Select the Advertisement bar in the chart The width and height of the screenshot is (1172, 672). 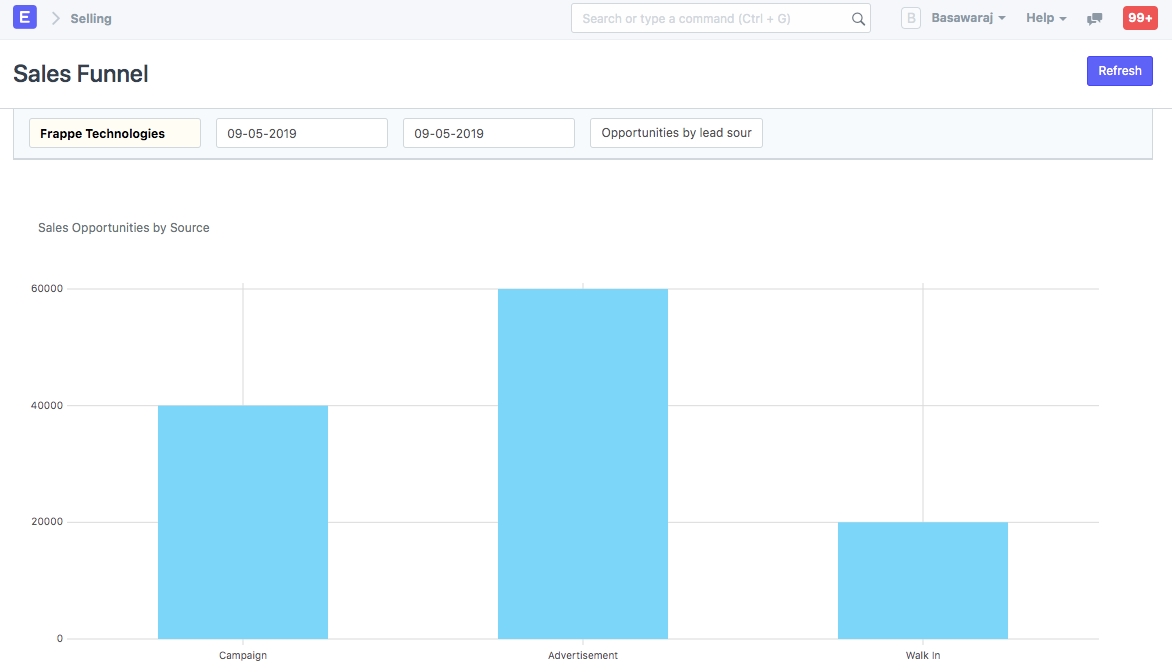[x=583, y=463]
